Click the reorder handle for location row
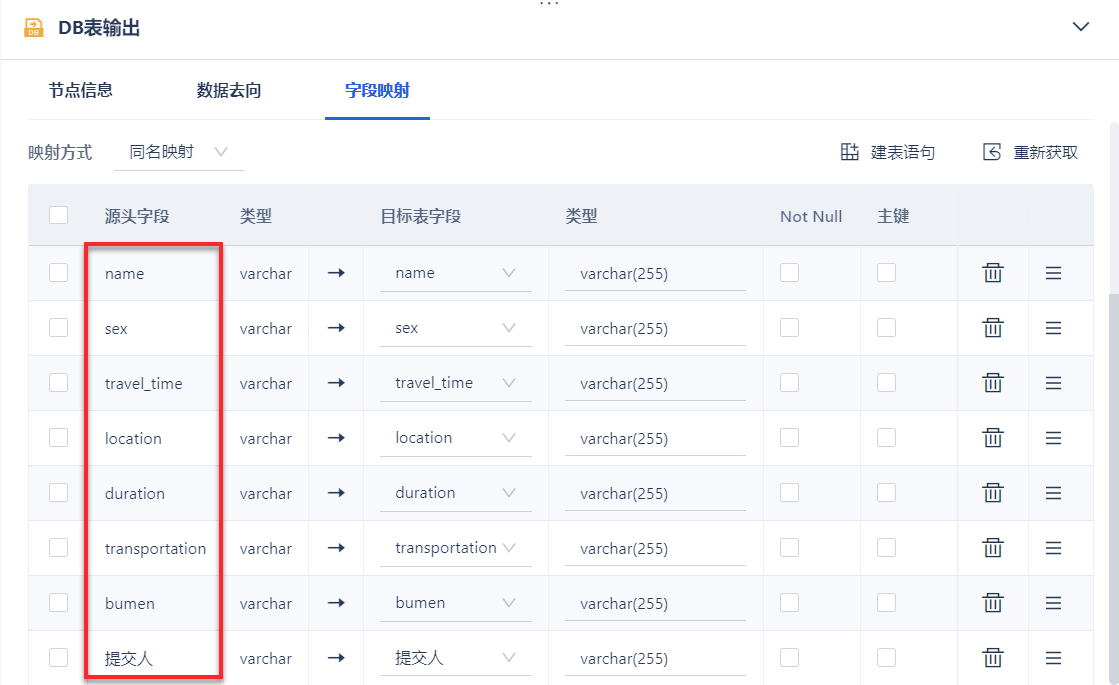The width and height of the screenshot is (1119, 685). coord(1053,438)
